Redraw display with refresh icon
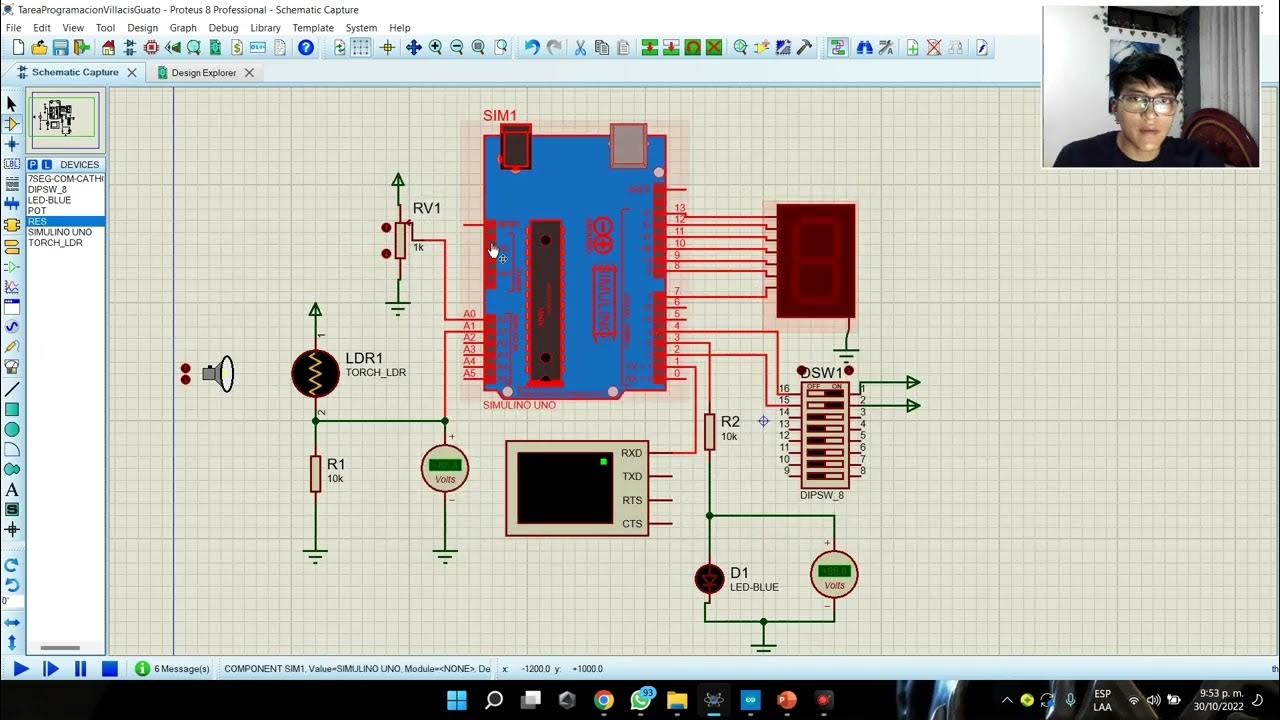 tap(340, 47)
